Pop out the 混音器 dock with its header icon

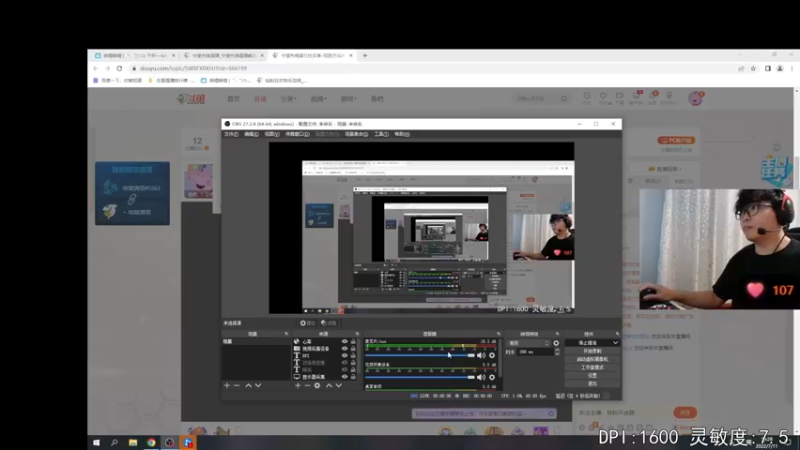click(x=498, y=334)
